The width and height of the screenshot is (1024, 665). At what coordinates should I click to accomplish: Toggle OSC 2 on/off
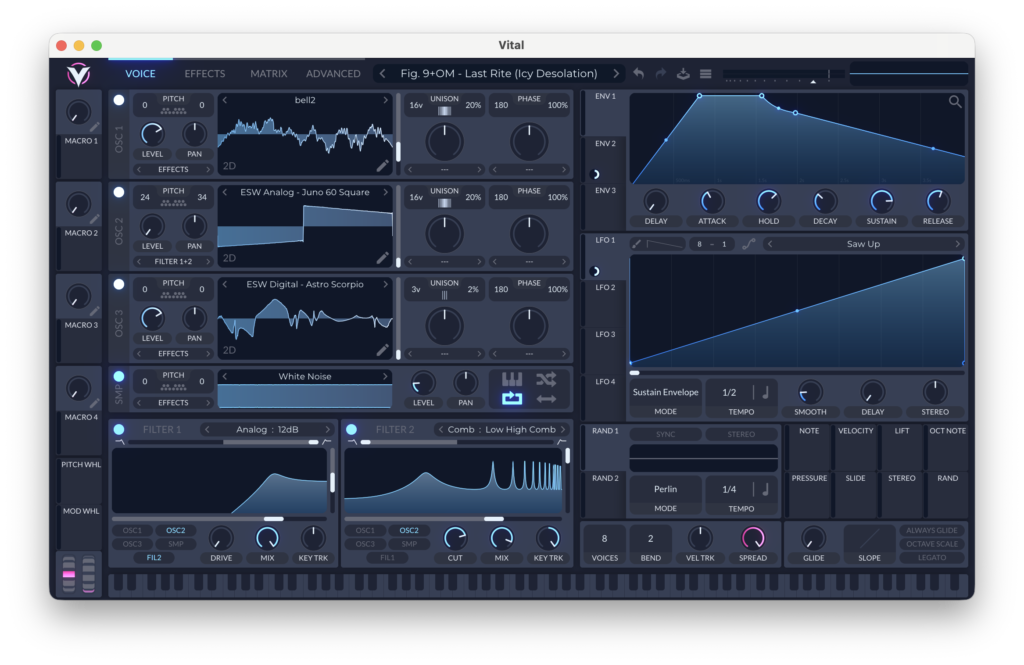point(119,192)
